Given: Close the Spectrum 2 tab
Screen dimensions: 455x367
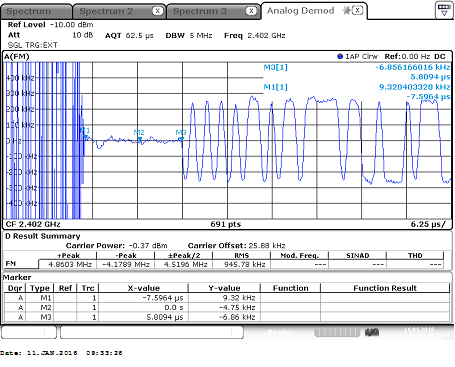Looking at the screenshot, I should click(158, 11).
